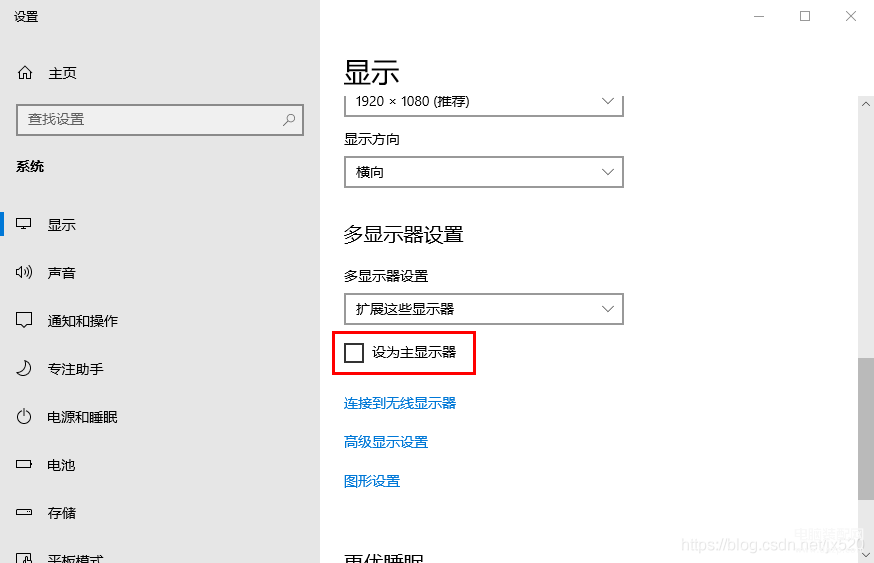The image size is (874, 563).
Task: Click the 存储 drive icon
Action: point(23,512)
